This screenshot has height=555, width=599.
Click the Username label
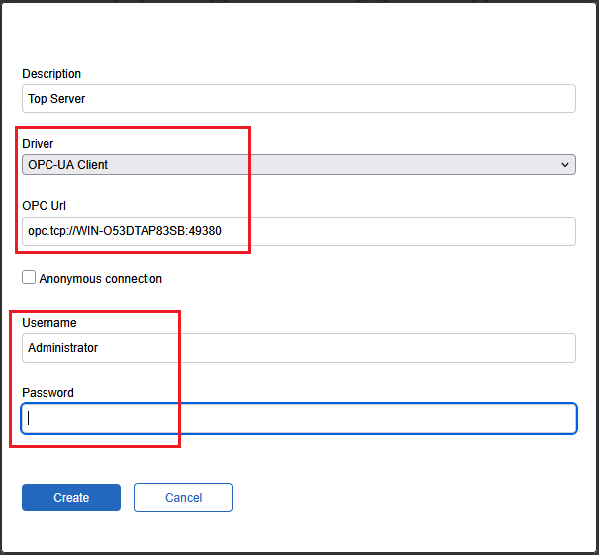click(49, 323)
